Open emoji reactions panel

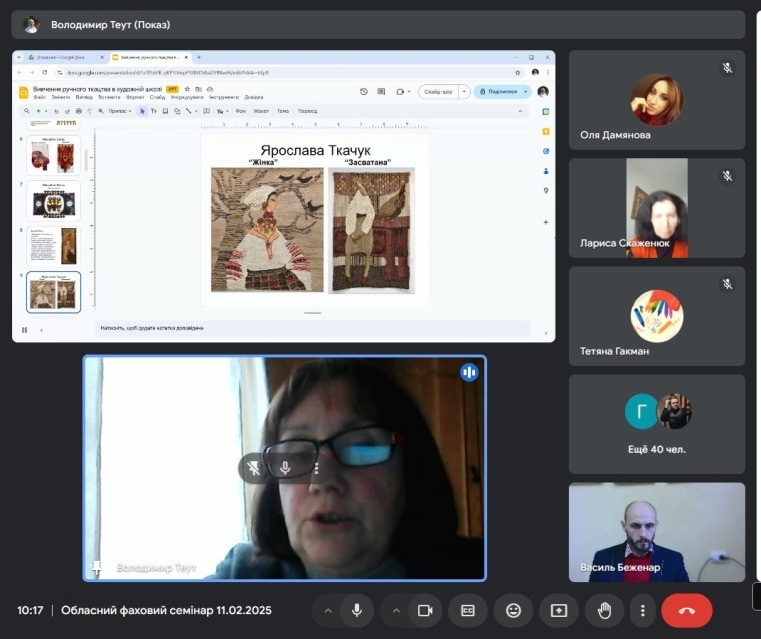[513, 610]
